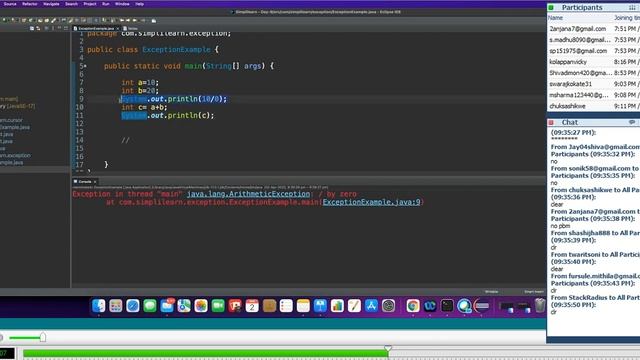
Task: Open Finder from the dock
Action: (98, 305)
